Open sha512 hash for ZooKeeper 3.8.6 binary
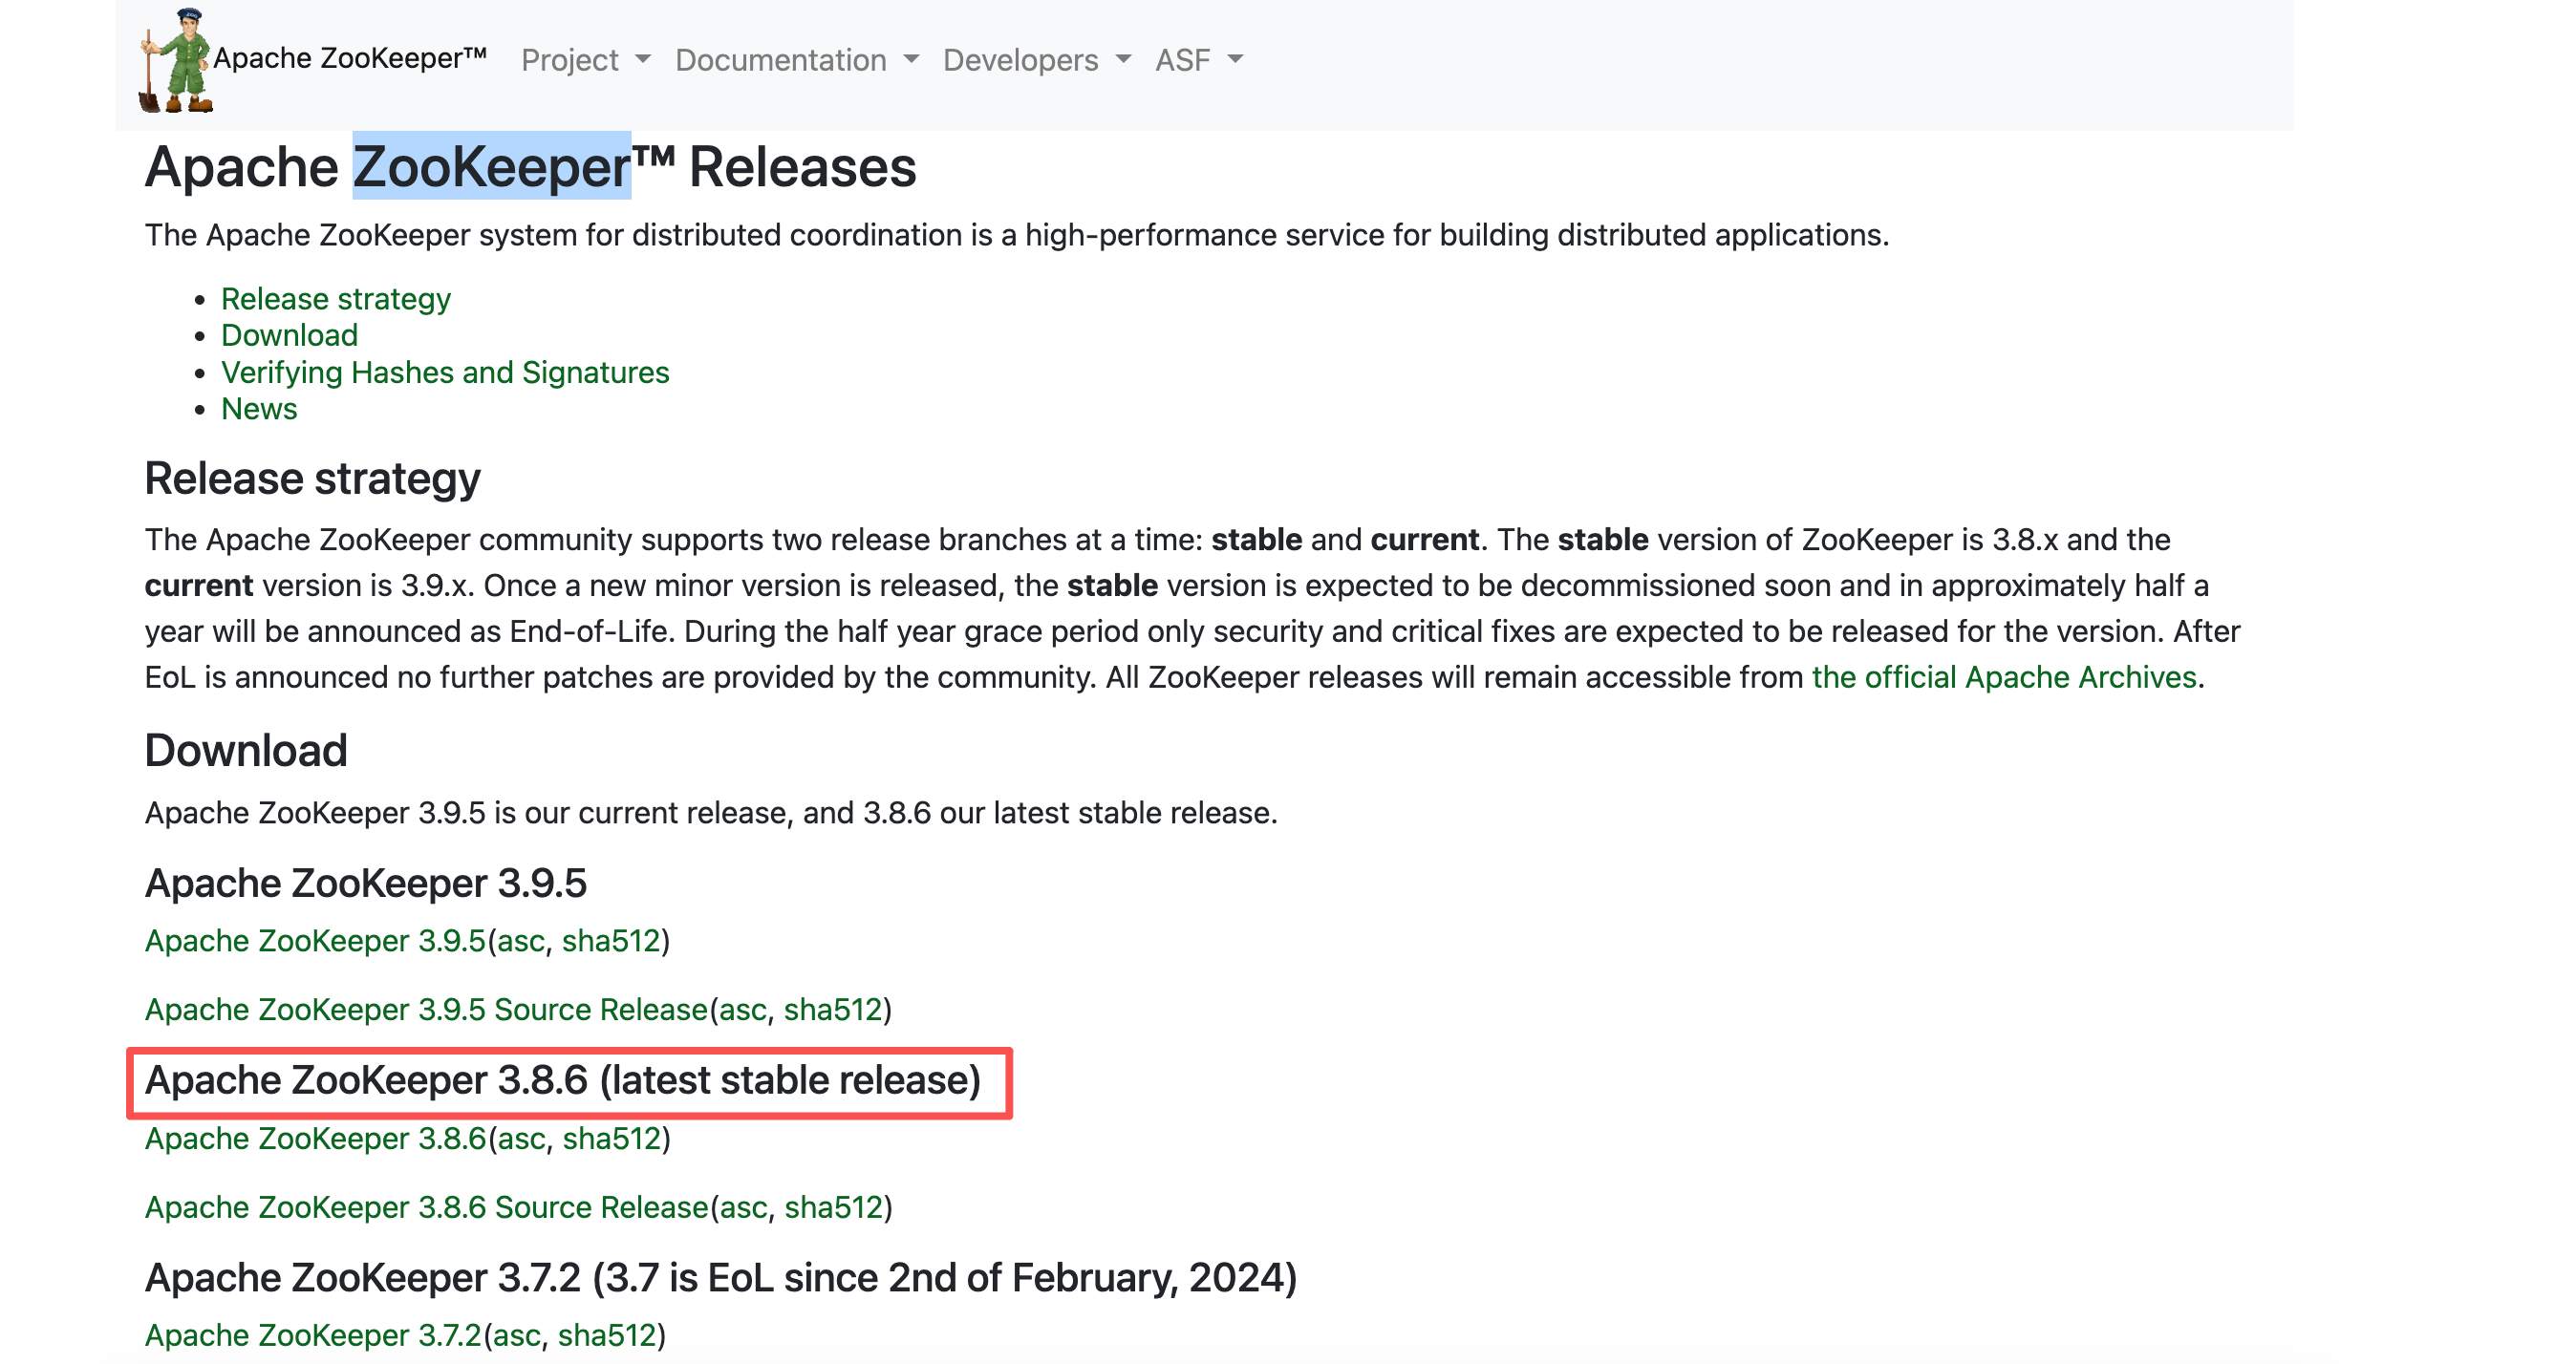 point(612,1139)
